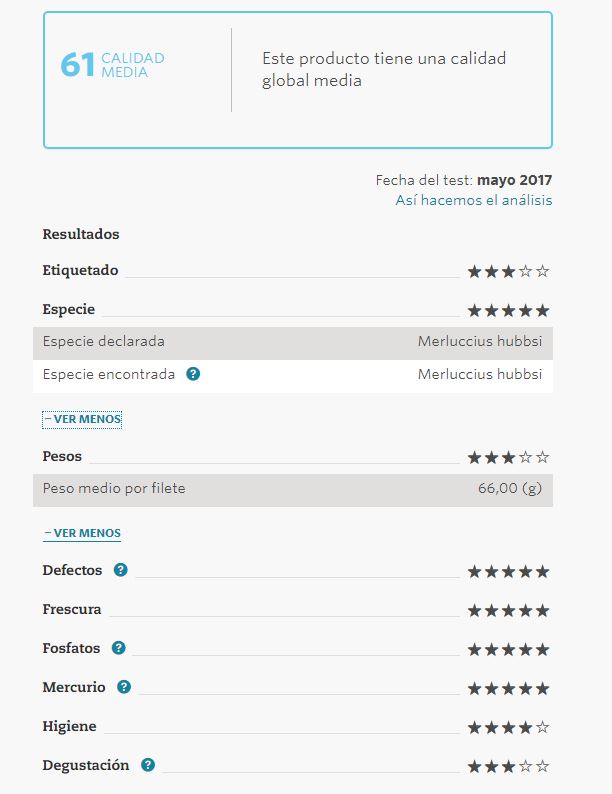Open the 'Así hacemos el análisis' link
Image resolution: width=612 pixels, height=794 pixels.
[x=473, y=200]
